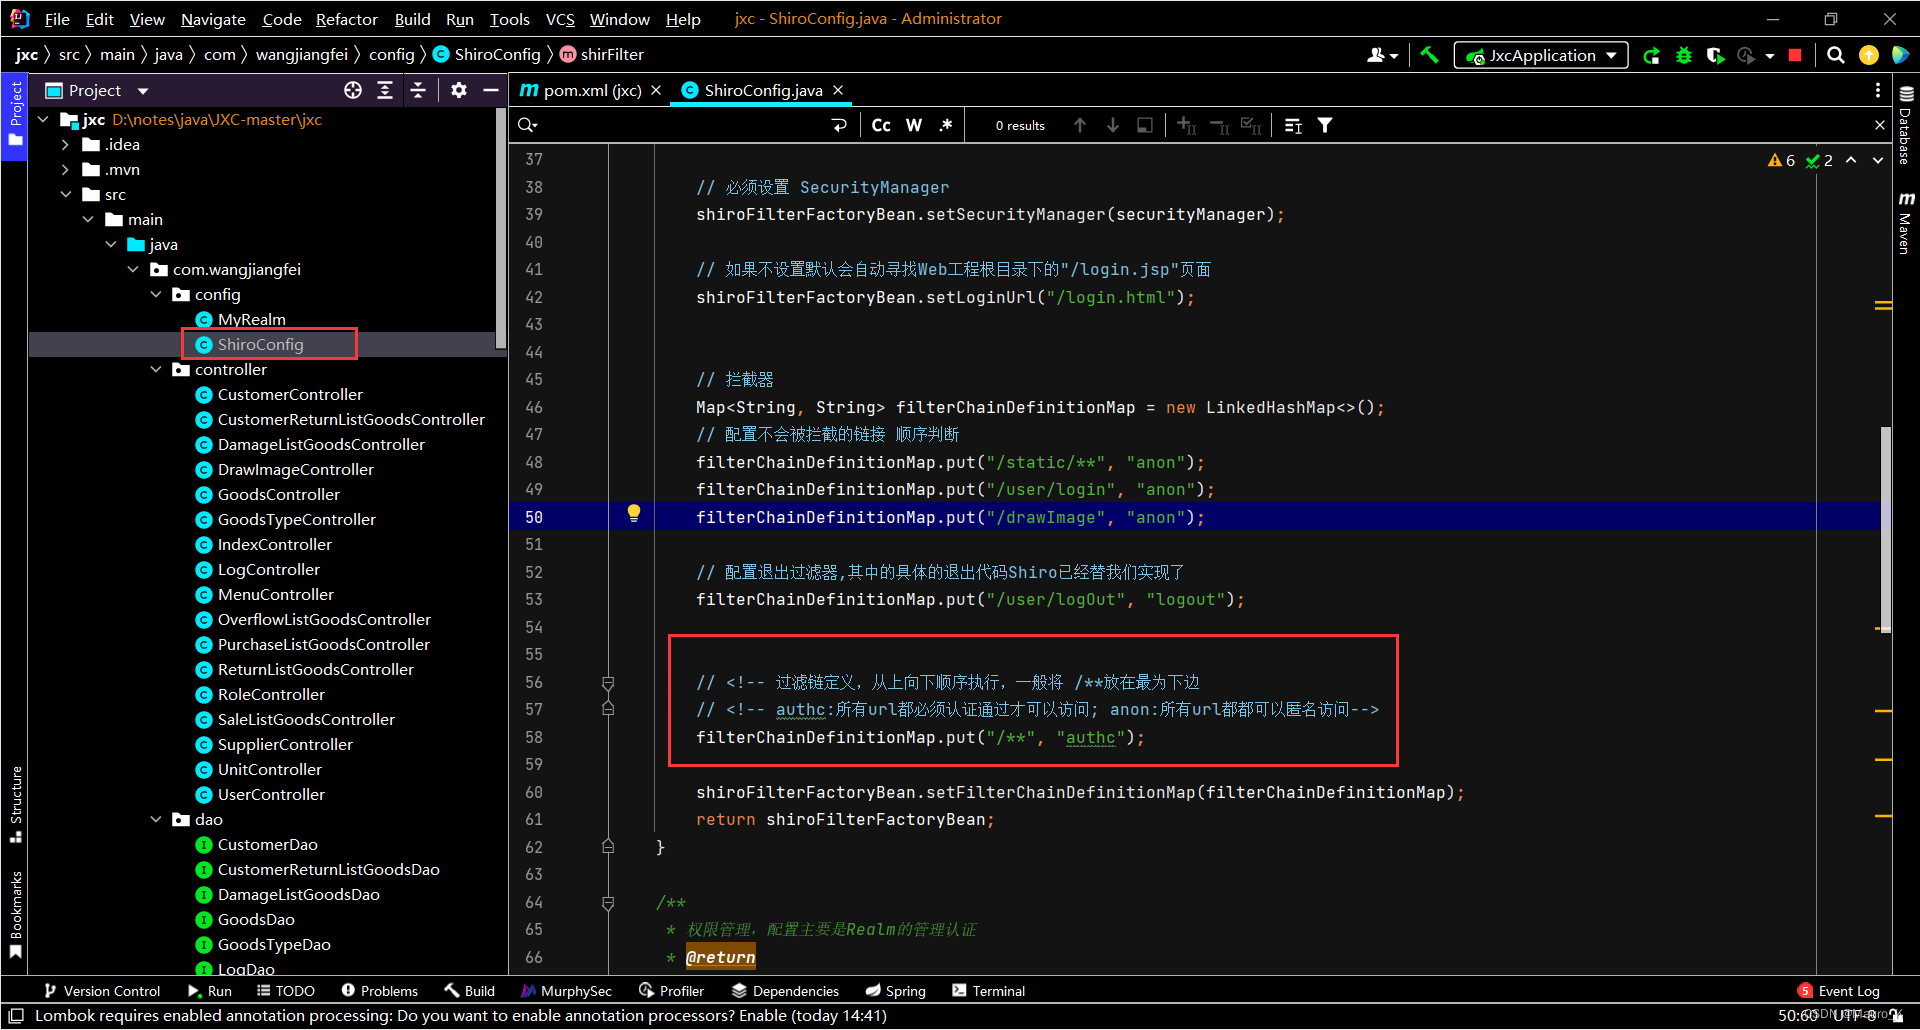Open the VCS menu
Image resolution: width=1920 pixels, height=1030 pixels.
coord(560,19)
